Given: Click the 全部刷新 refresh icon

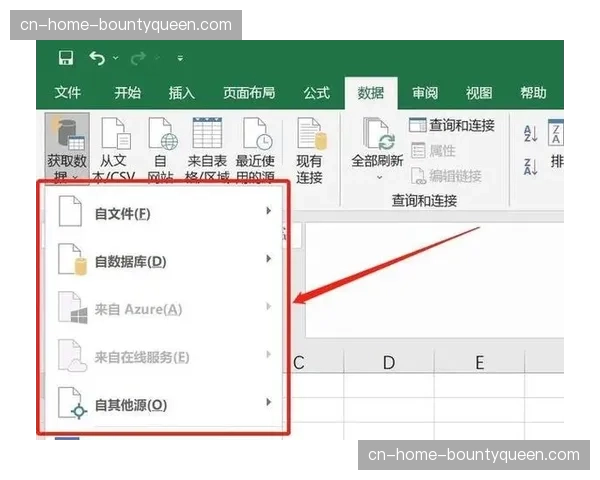Looking at the screenshot, I should pyautogui.click(x=379, y=134).
